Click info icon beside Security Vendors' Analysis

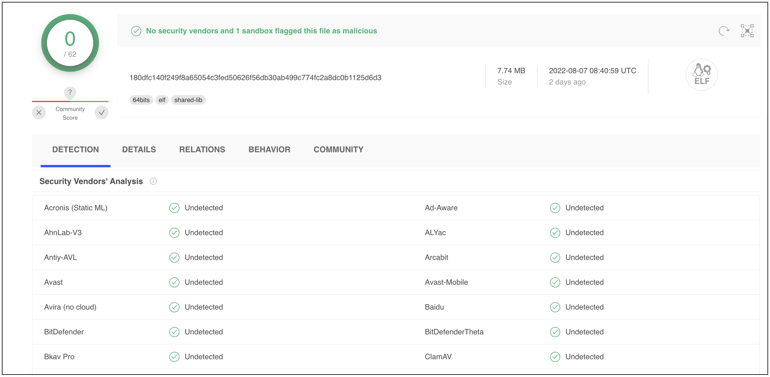153,182
